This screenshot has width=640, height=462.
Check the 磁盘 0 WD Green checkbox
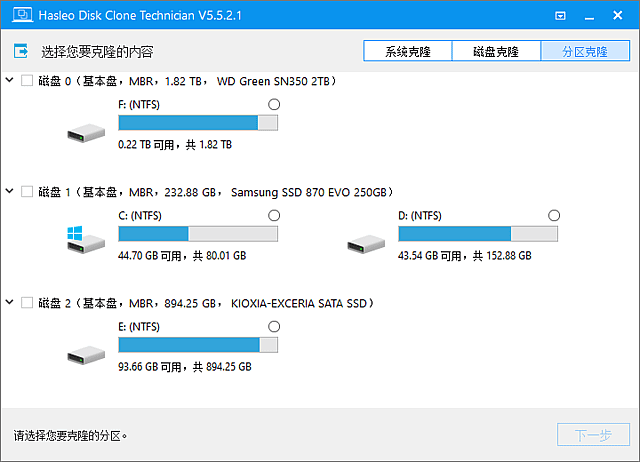click(27, 80)
